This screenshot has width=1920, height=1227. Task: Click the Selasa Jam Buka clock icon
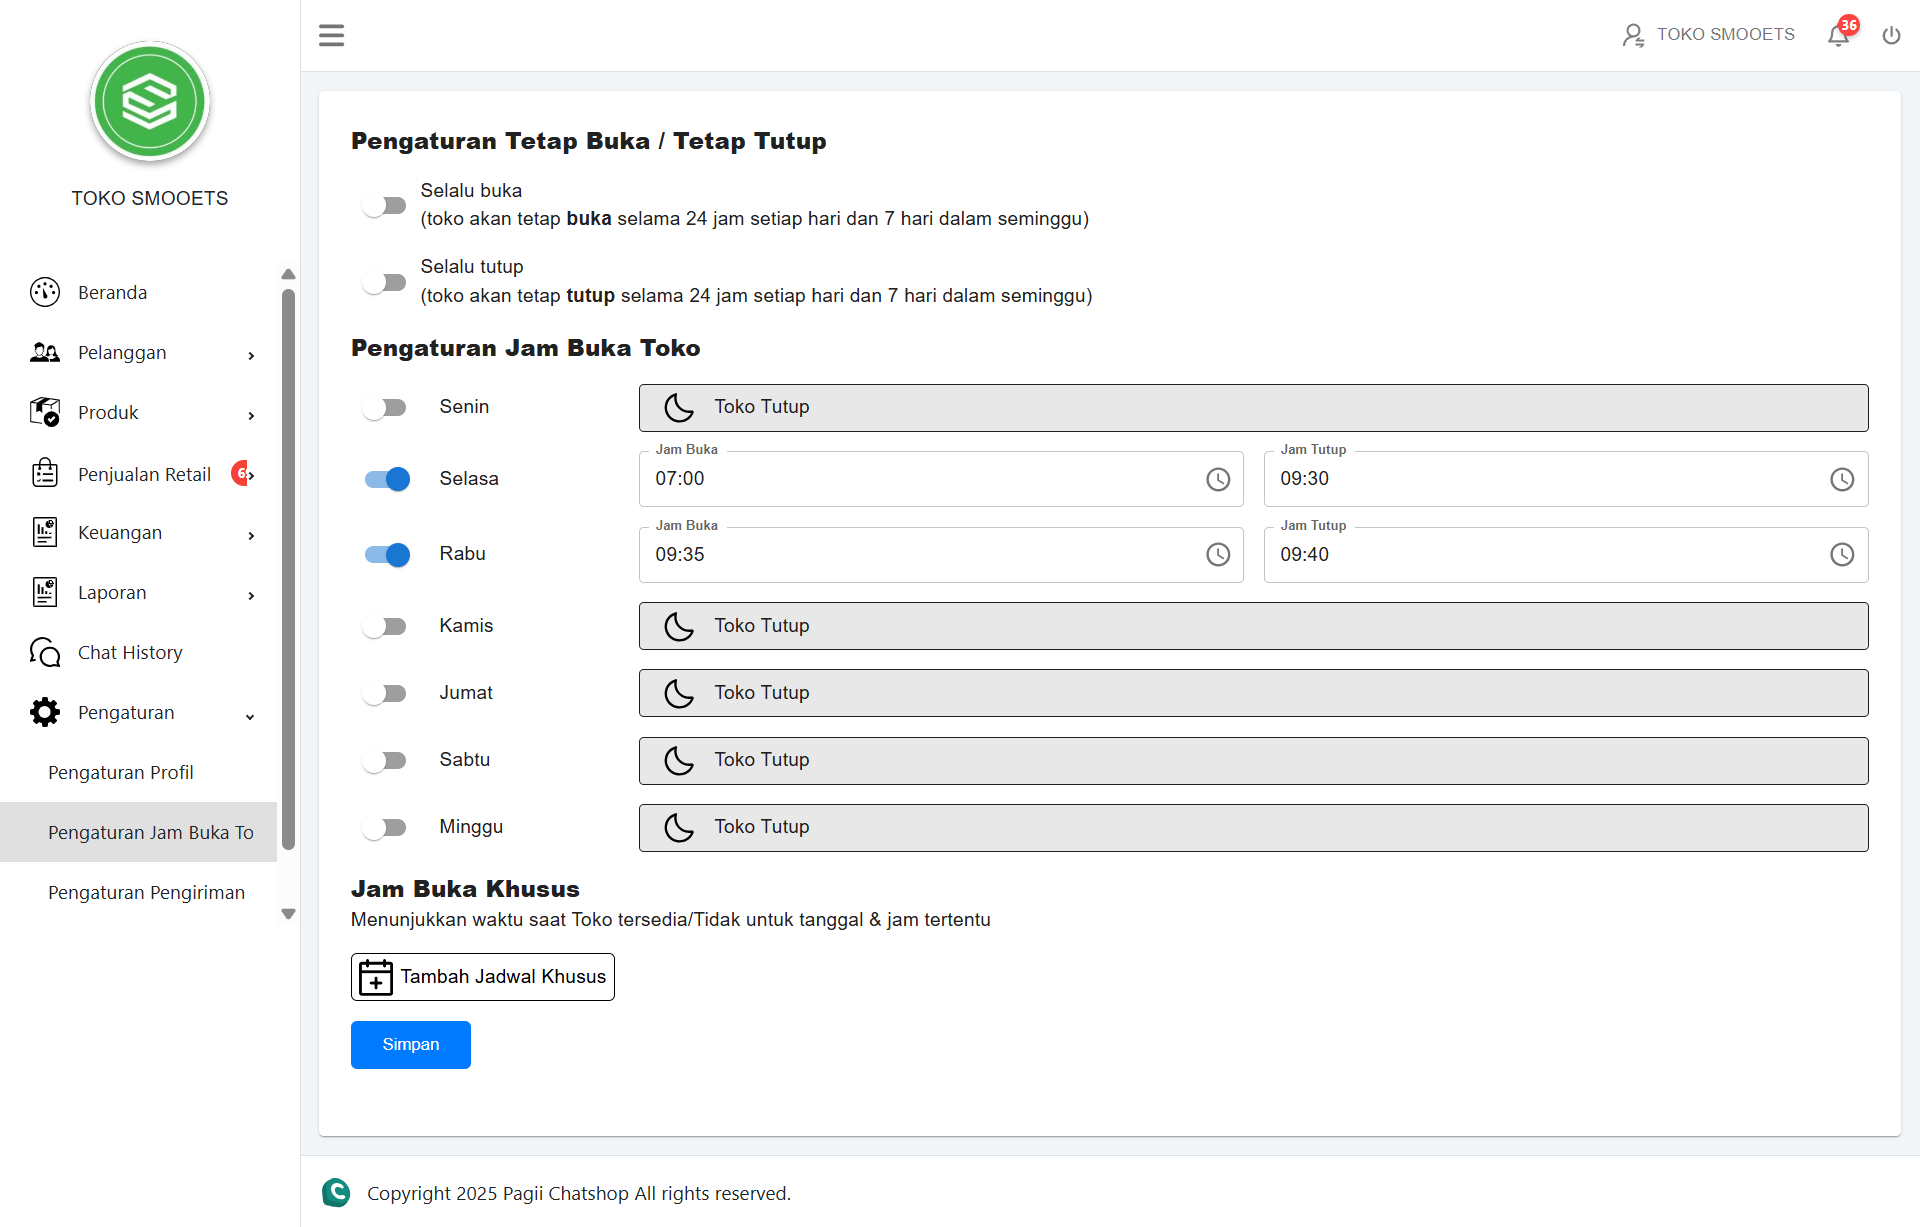[x=1217, y=479]
